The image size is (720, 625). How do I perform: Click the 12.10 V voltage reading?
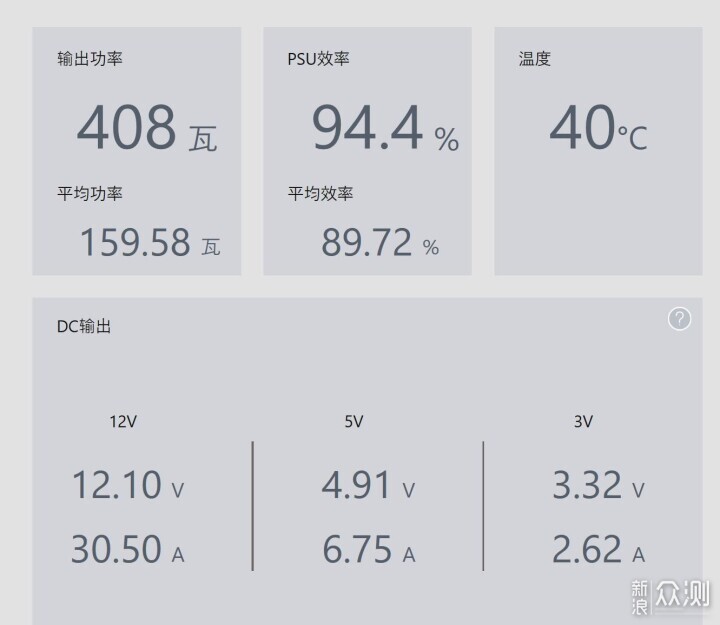point(128,485)
